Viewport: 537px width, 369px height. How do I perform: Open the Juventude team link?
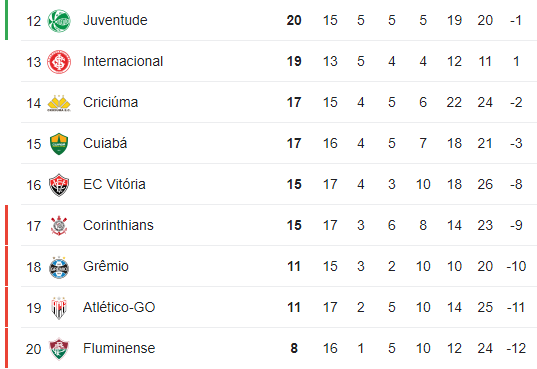coord(115,20)
